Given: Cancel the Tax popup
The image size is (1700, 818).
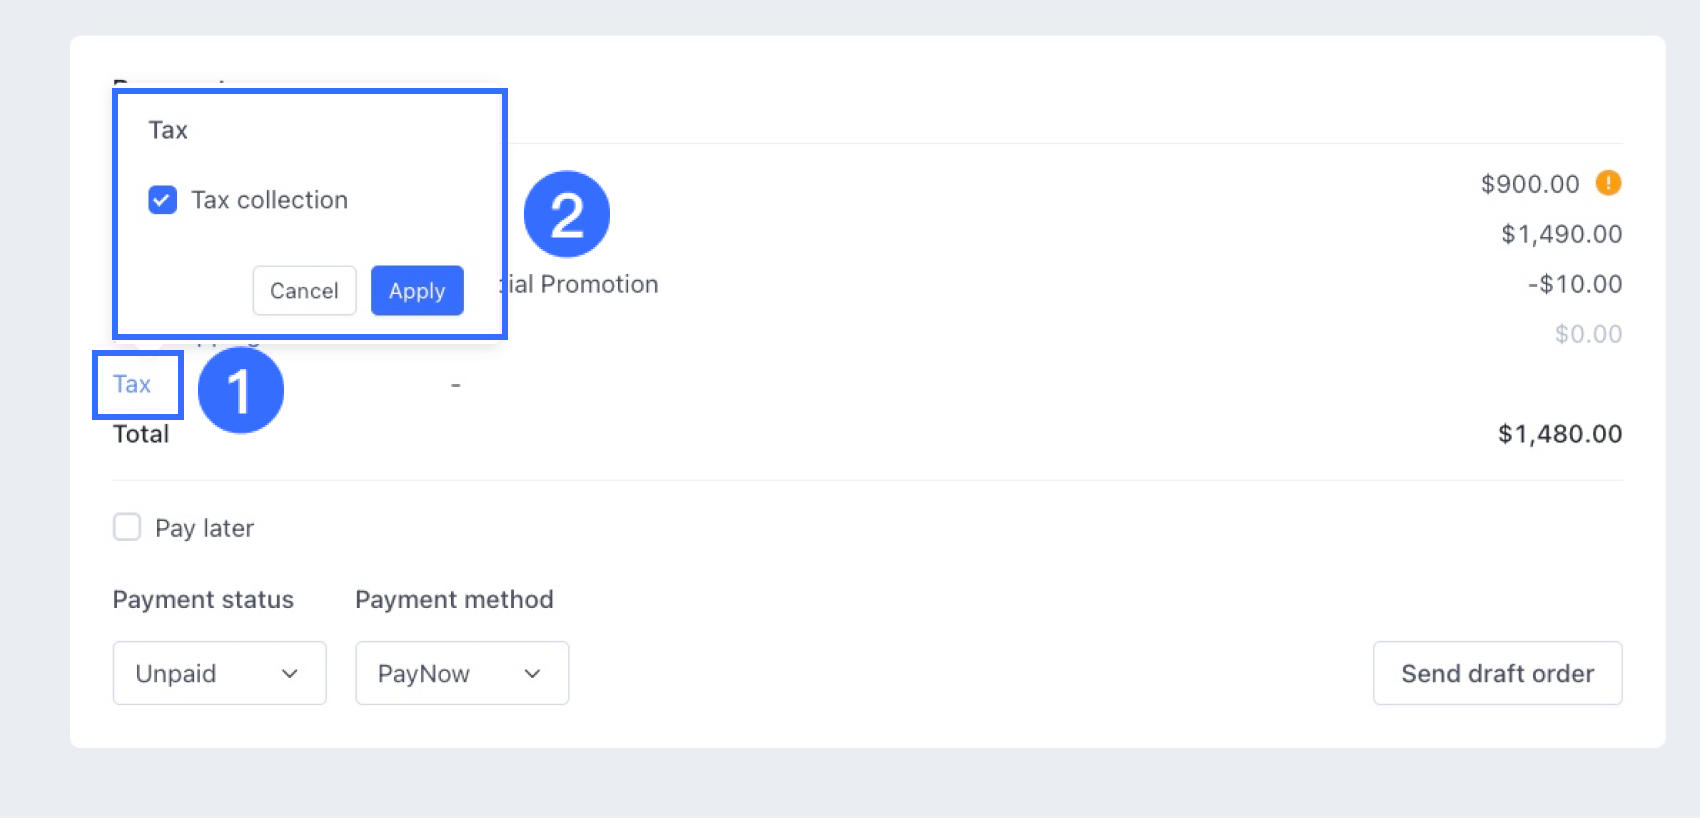Looking at the screenshot, I should 304,290.
